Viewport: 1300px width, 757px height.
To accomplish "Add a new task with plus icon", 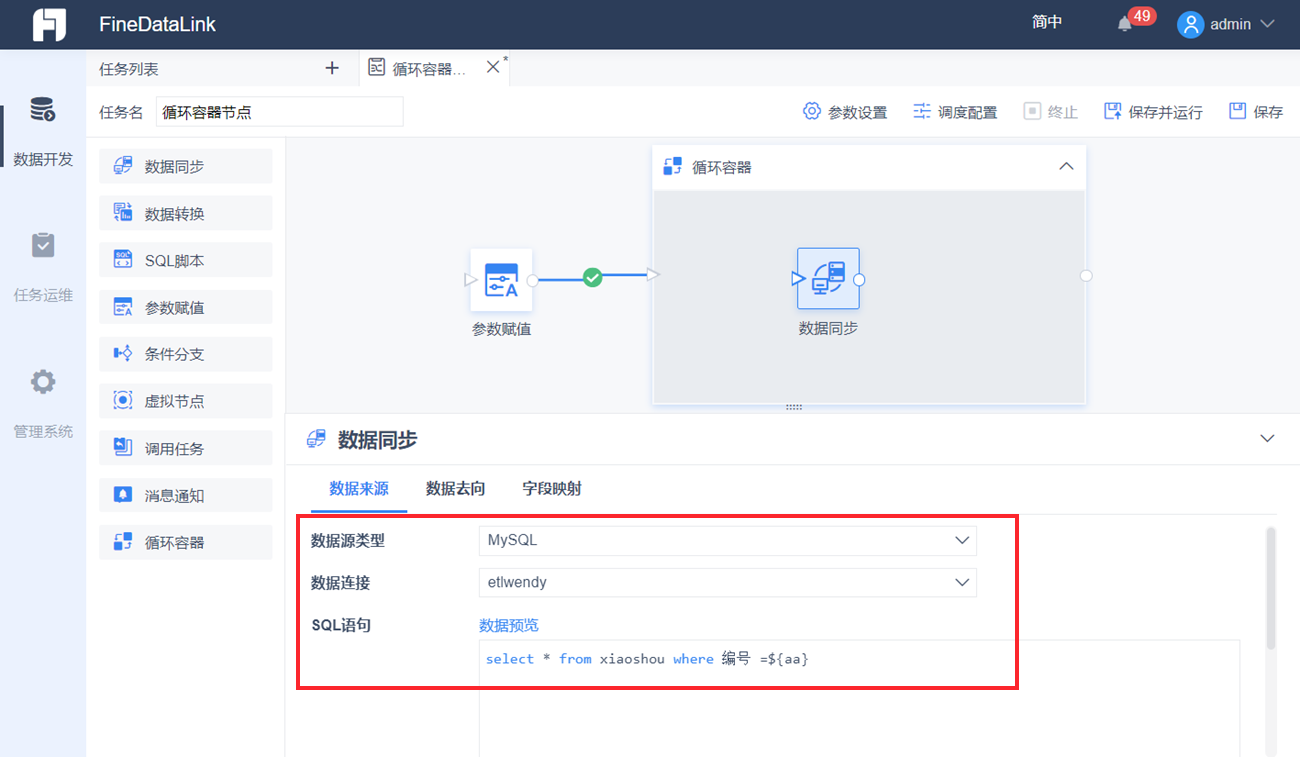I will [x=333, y=68].
